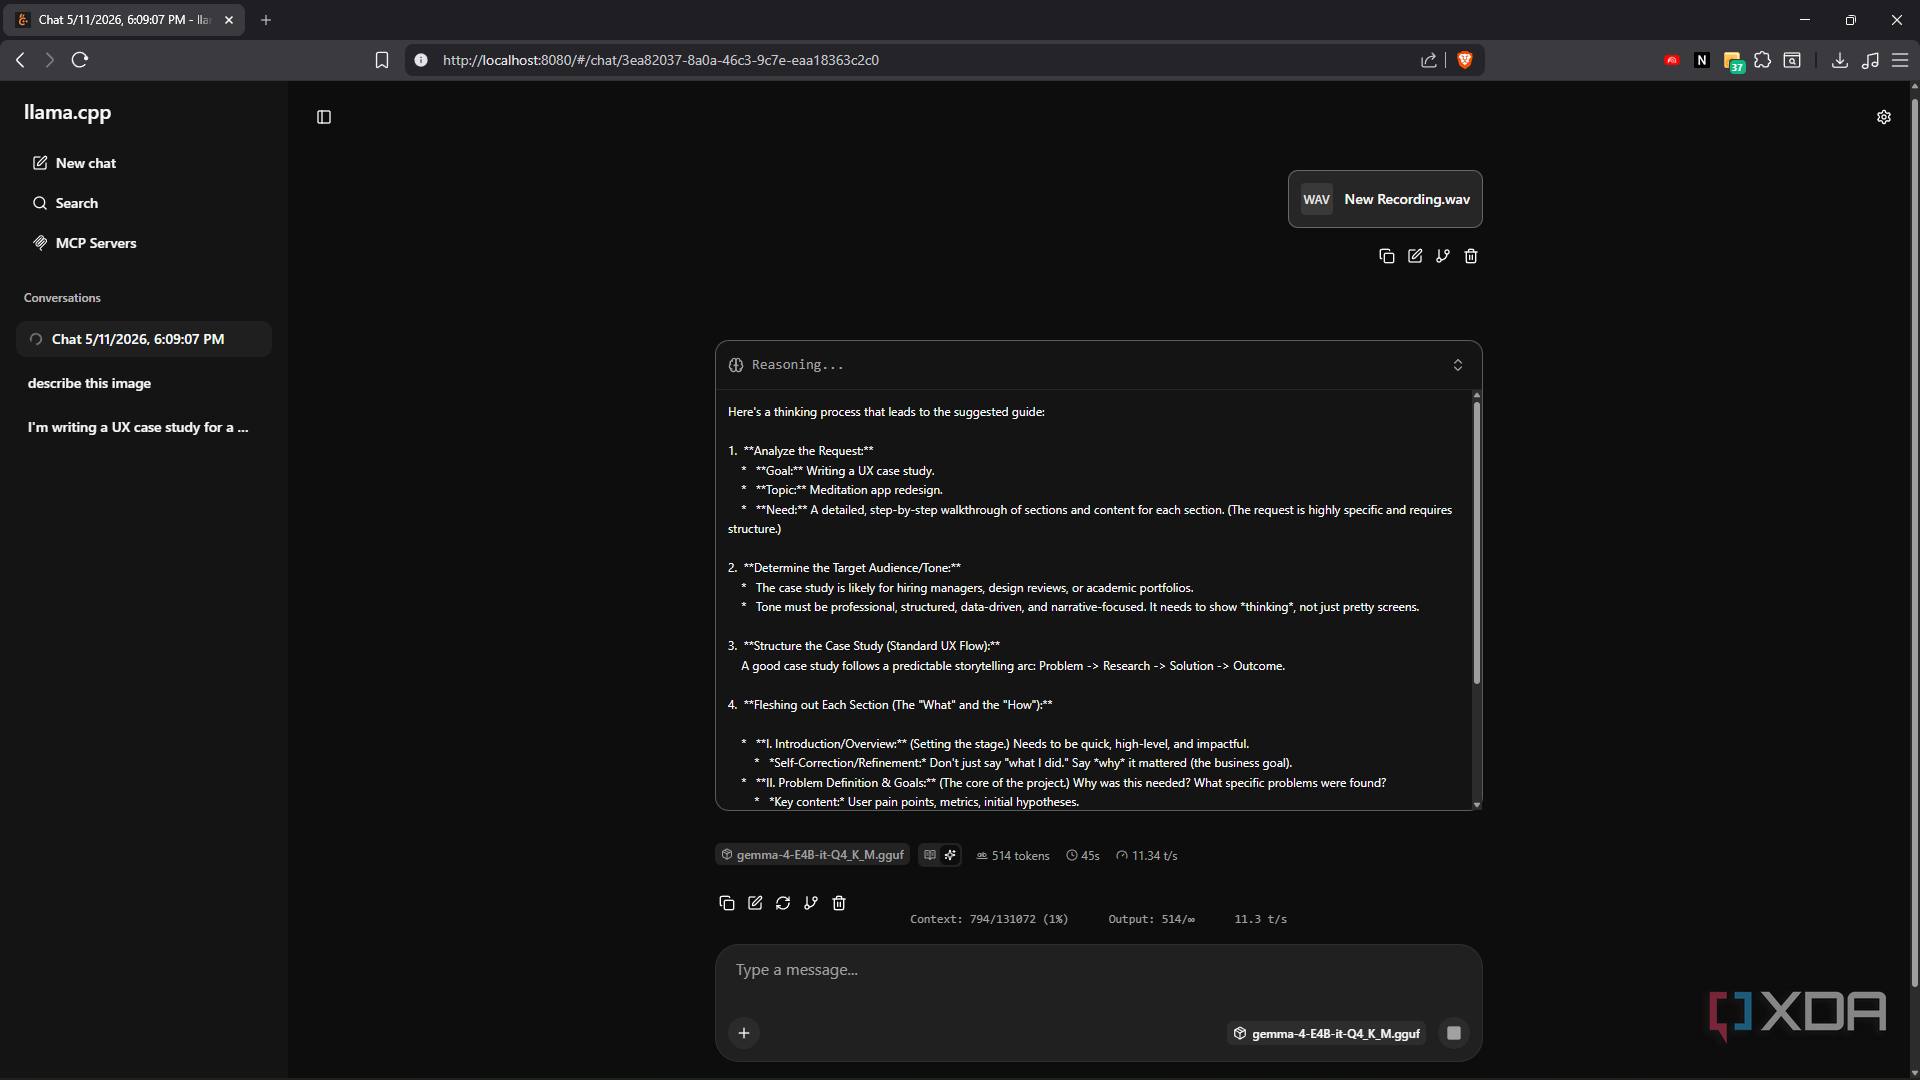Bookmark this page icon
The image size is (1920, 1080).
[382, 60]
